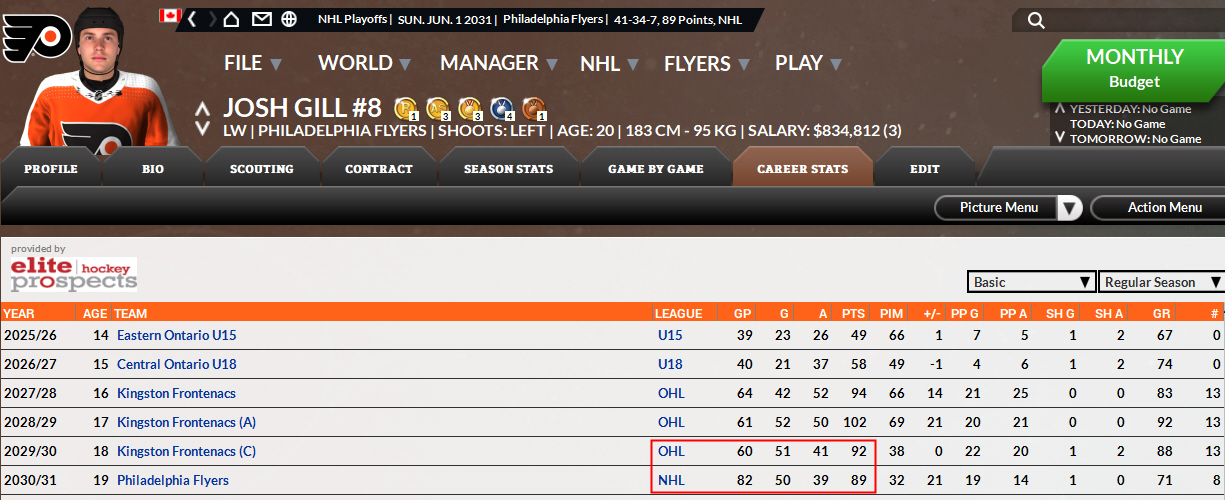
Task: Click the Canada flag icon
Action: [169, 16]
